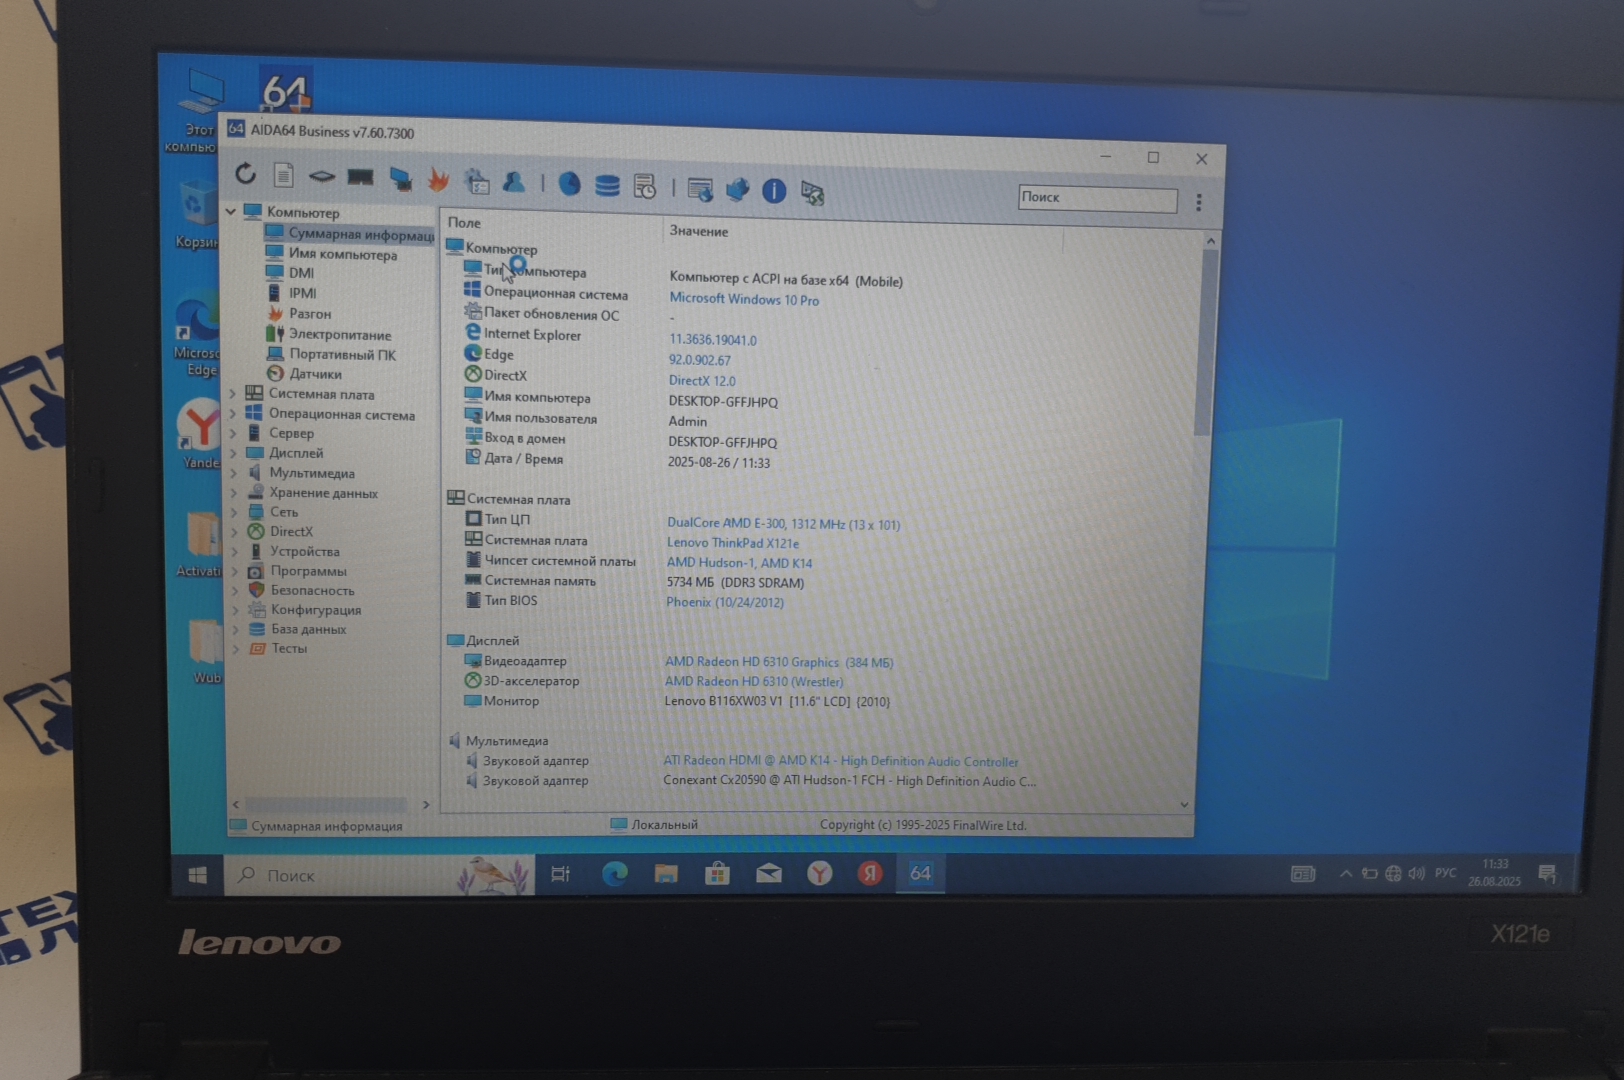1624x1080 pixels.
Task: Open Microsoft Edge from the taskbar
Action: (614, 874)
